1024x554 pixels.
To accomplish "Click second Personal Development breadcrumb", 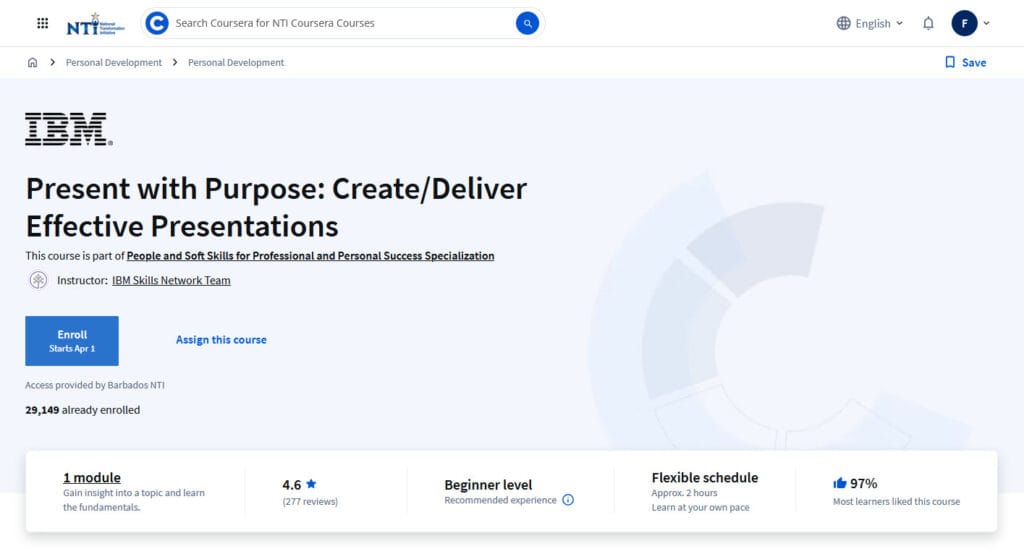I will [x=236, y=62].
